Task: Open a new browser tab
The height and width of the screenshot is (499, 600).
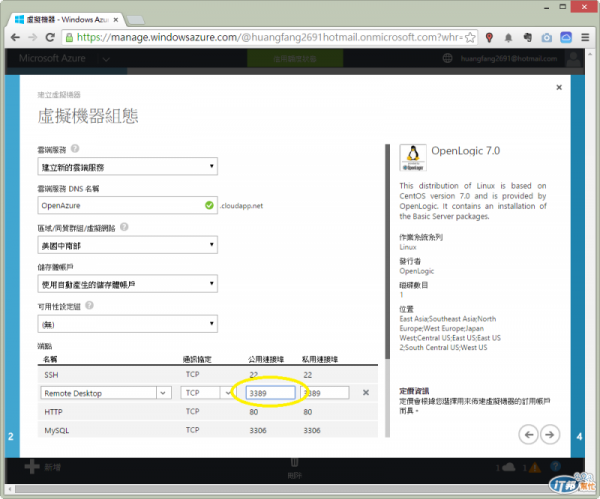Action: click(x=135, y=20)
